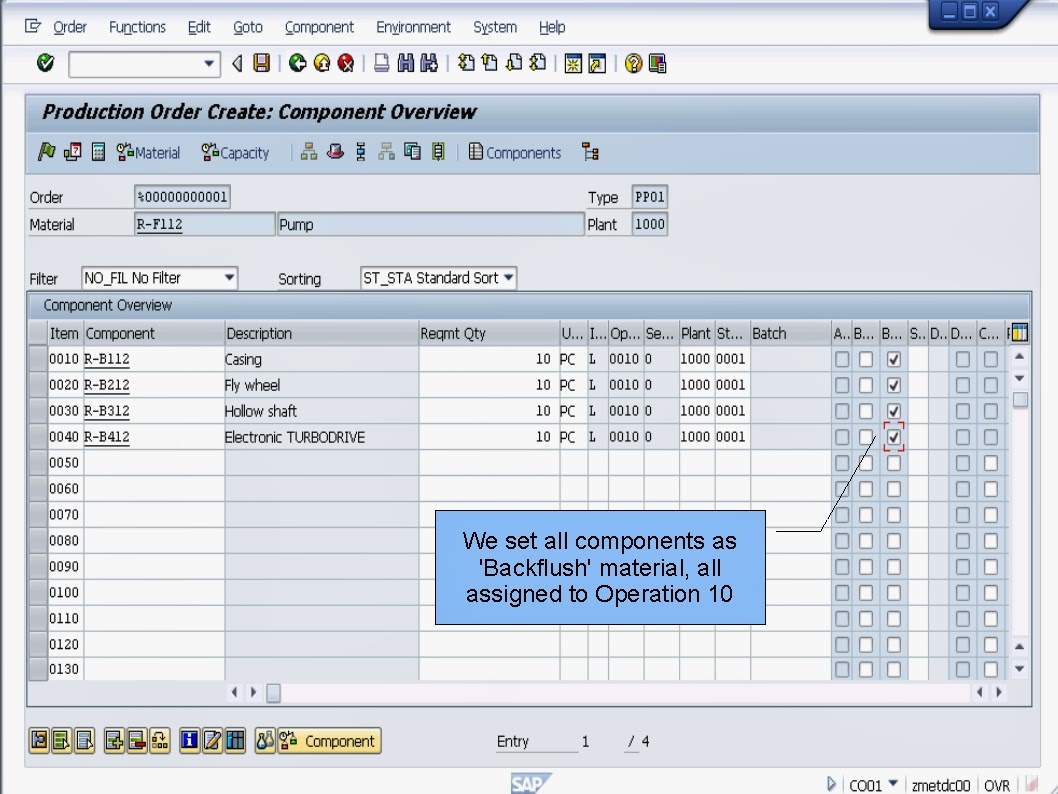1058x794 pixels.
Task: Click the R-B212 component link
Action: point(107,384)
